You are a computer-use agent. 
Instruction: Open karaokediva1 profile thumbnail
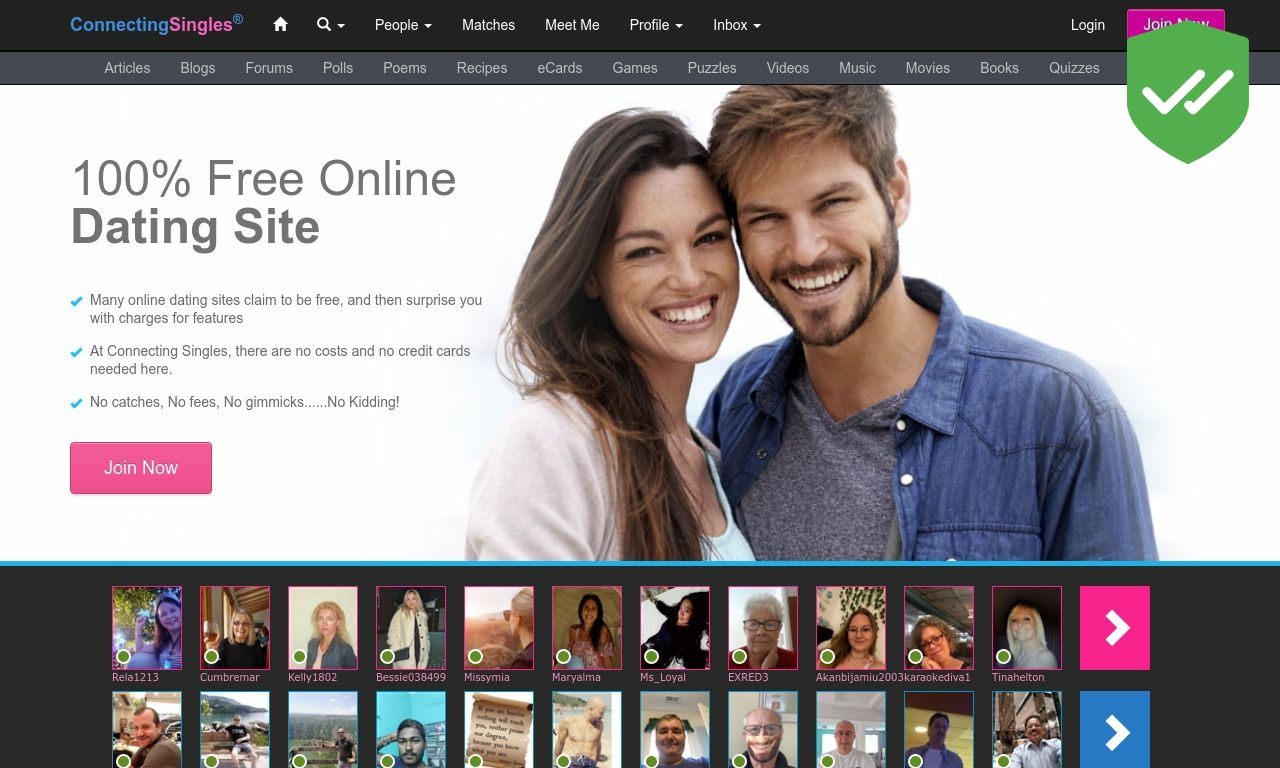tap(939, 628)
